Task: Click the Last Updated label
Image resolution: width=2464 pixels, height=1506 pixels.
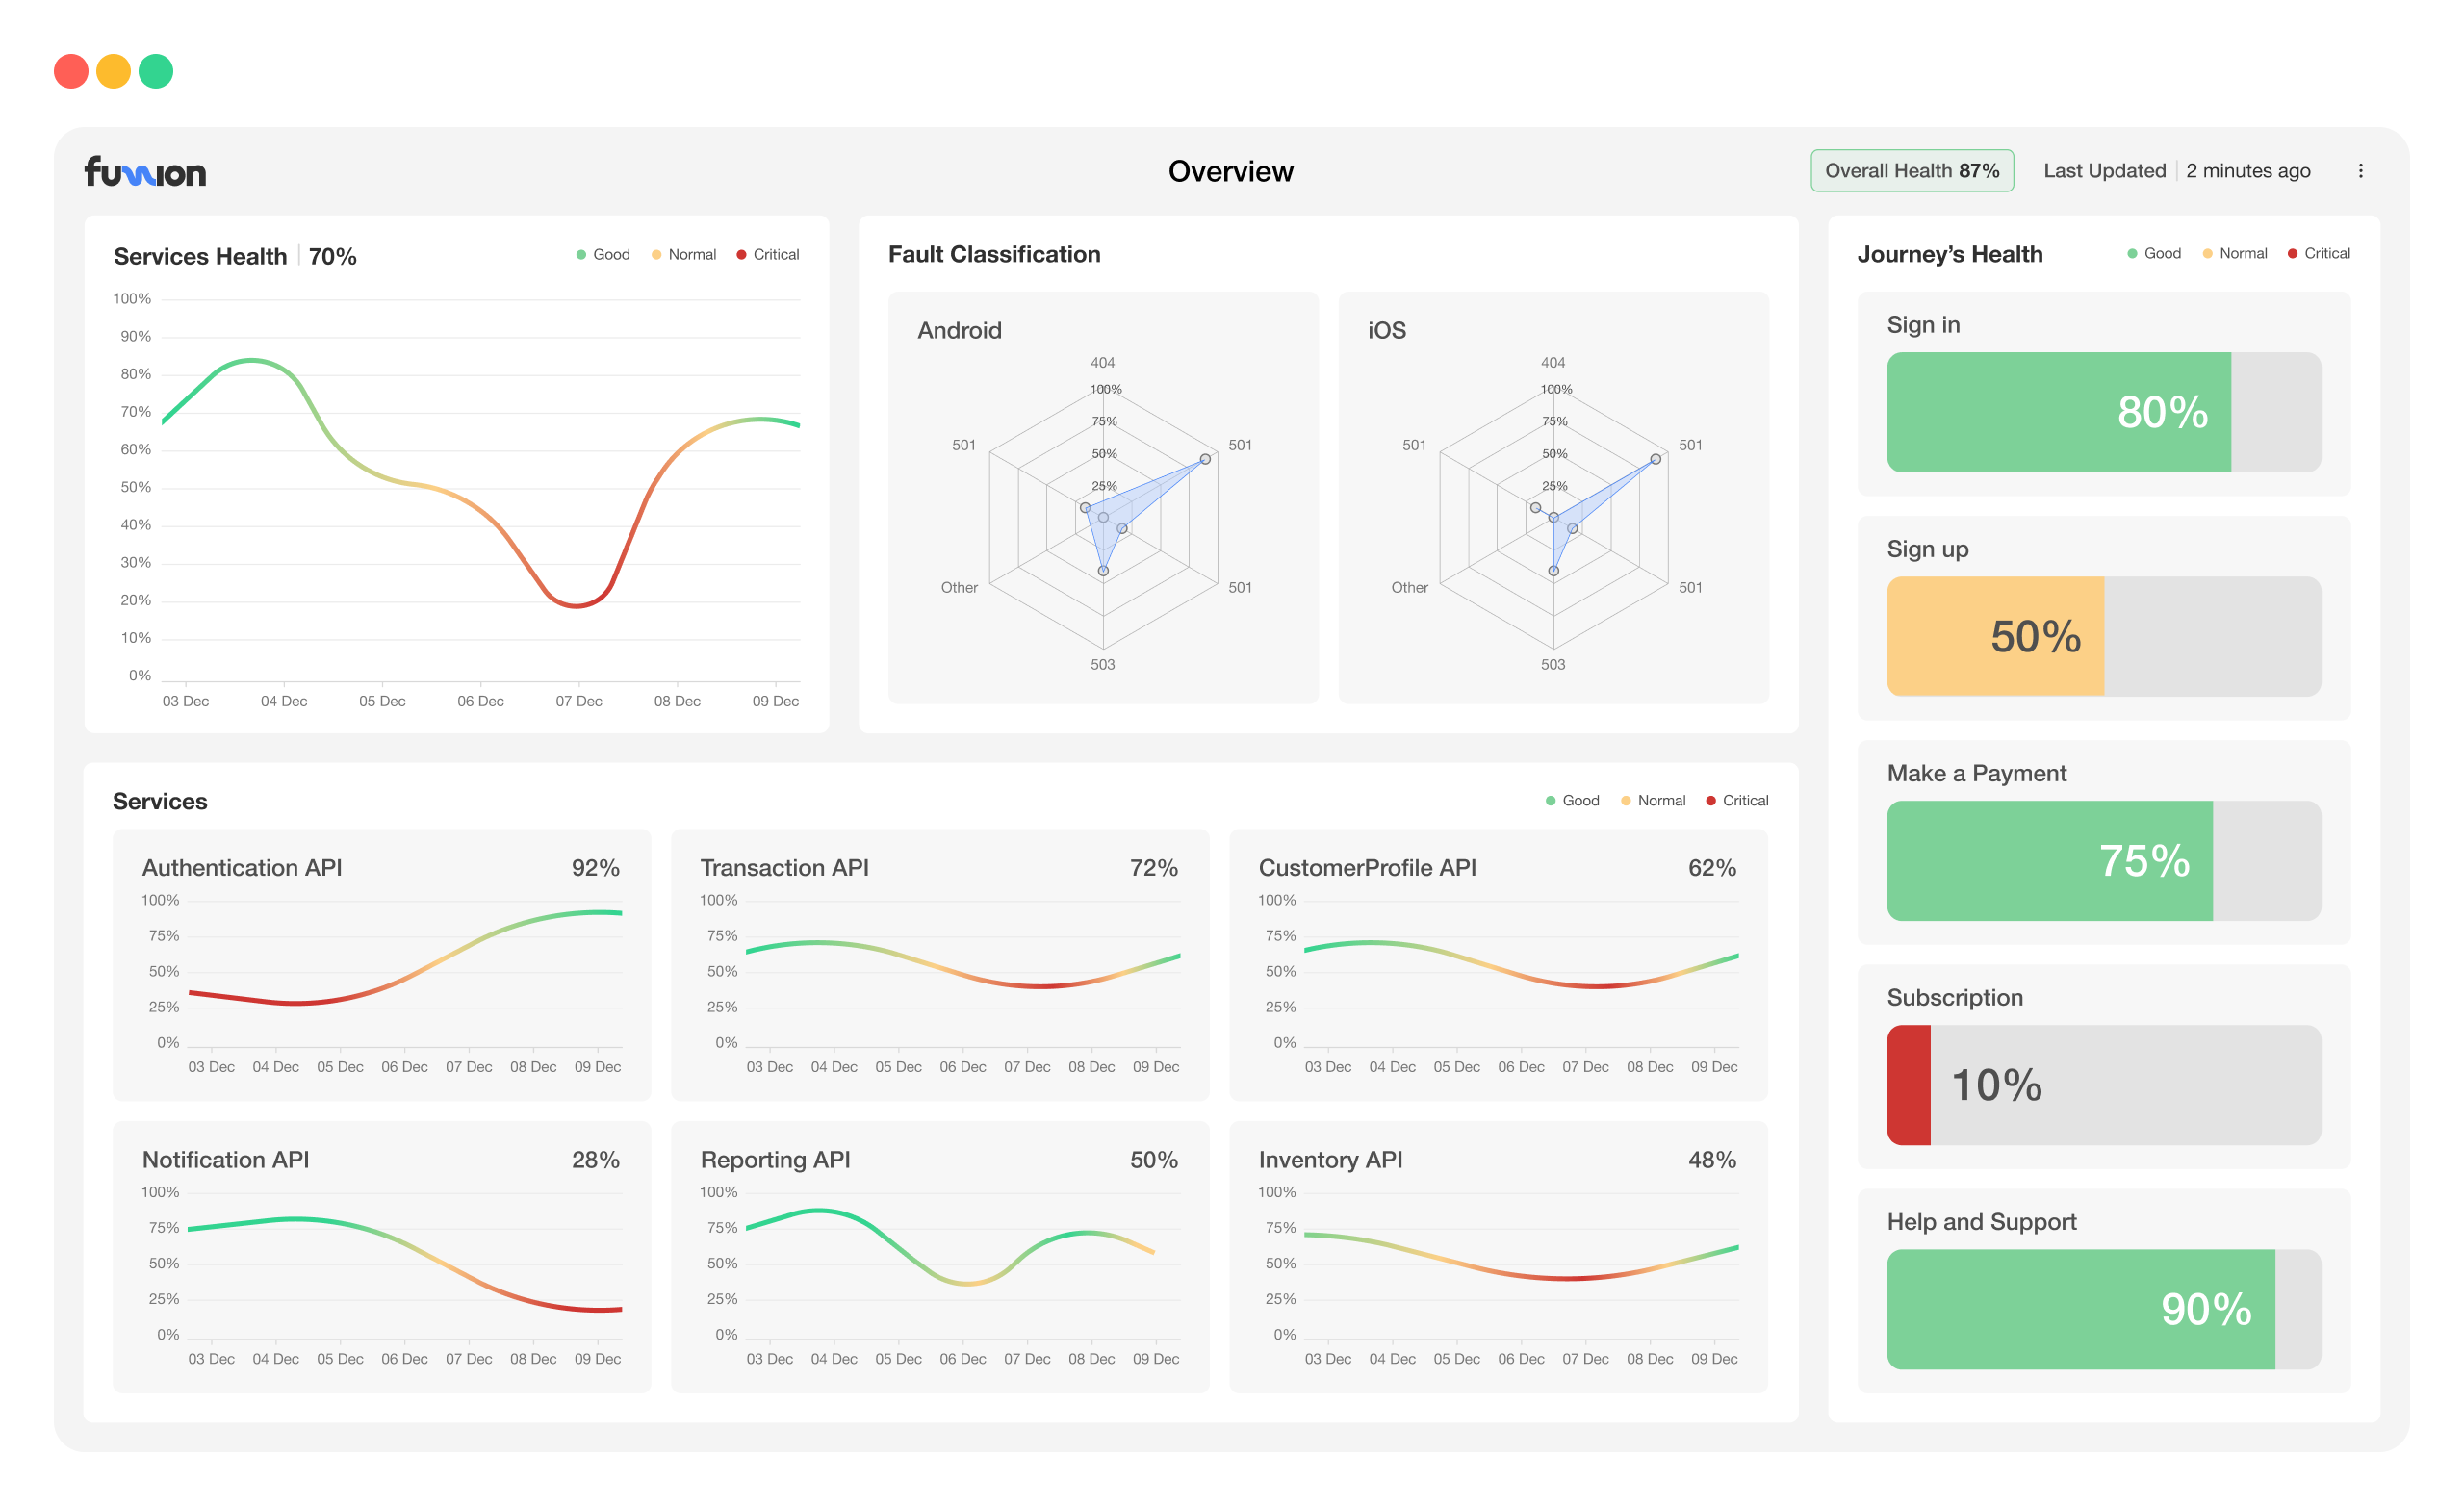Action: (x=2104, y=171)
